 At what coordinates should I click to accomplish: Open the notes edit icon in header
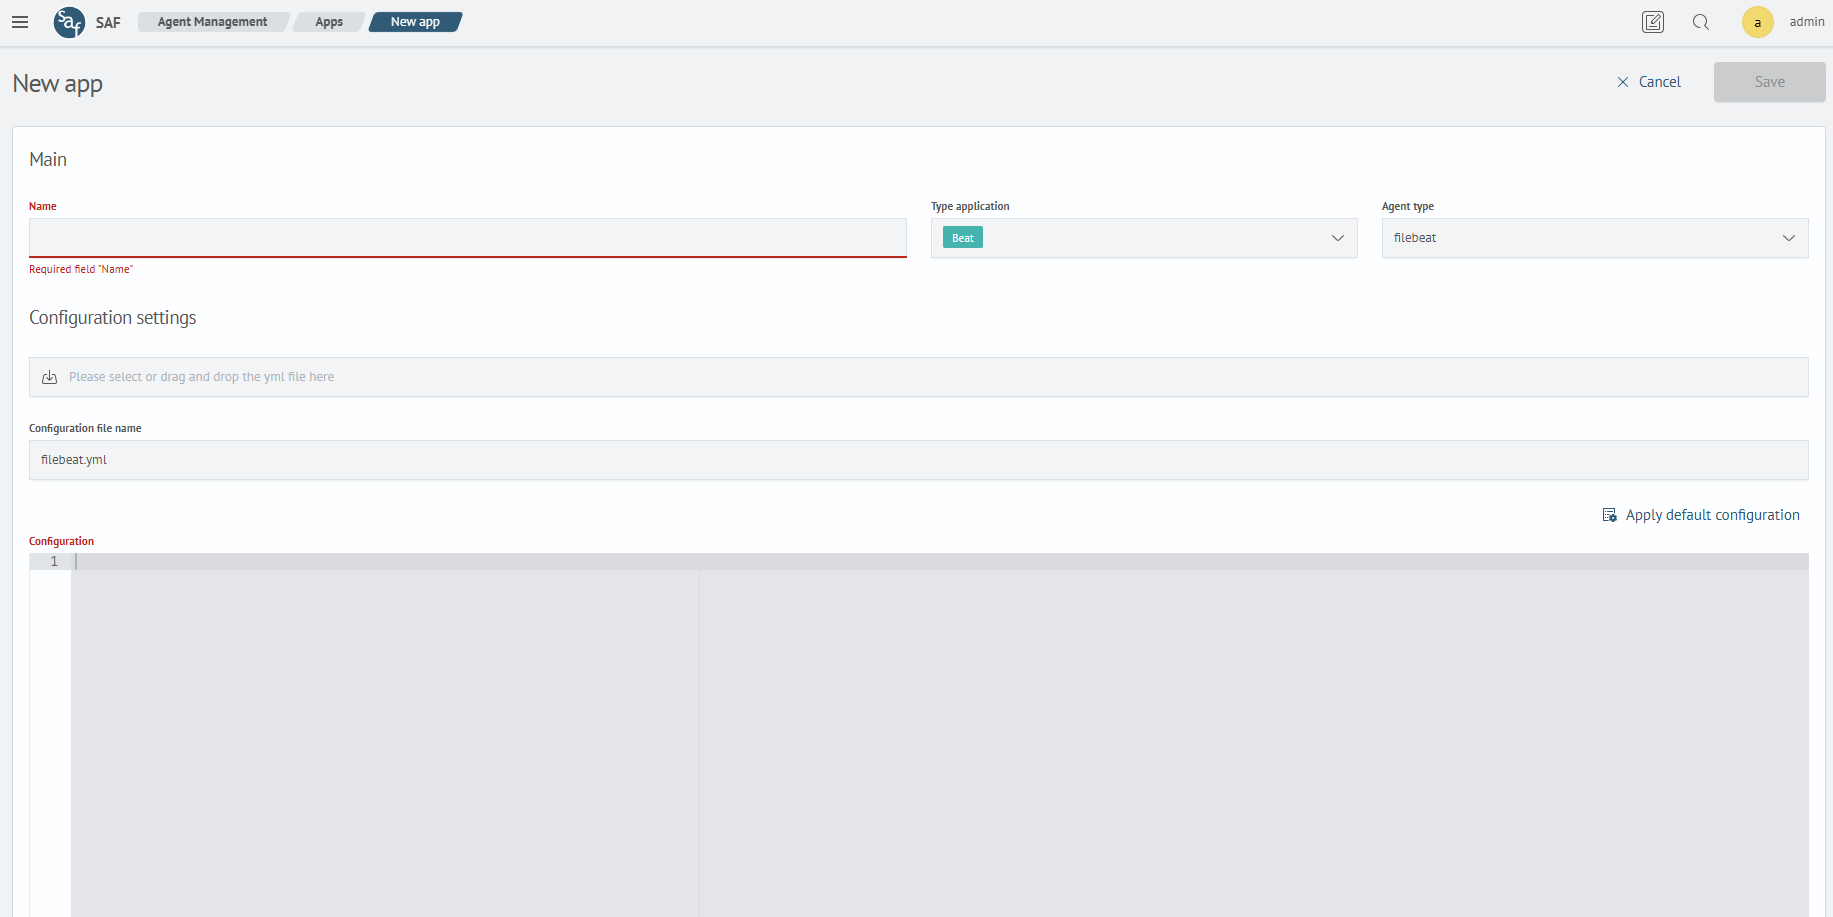pyautogui.click(x=1653, y=22)
